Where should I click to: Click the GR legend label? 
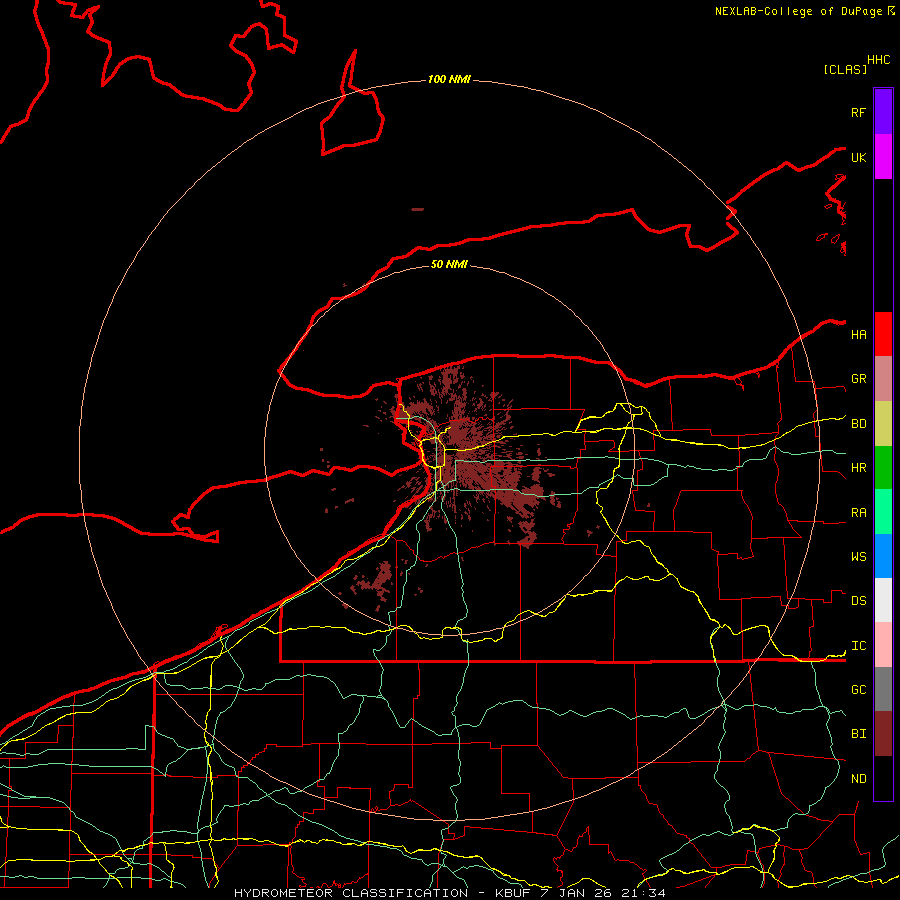click(858, 379)
